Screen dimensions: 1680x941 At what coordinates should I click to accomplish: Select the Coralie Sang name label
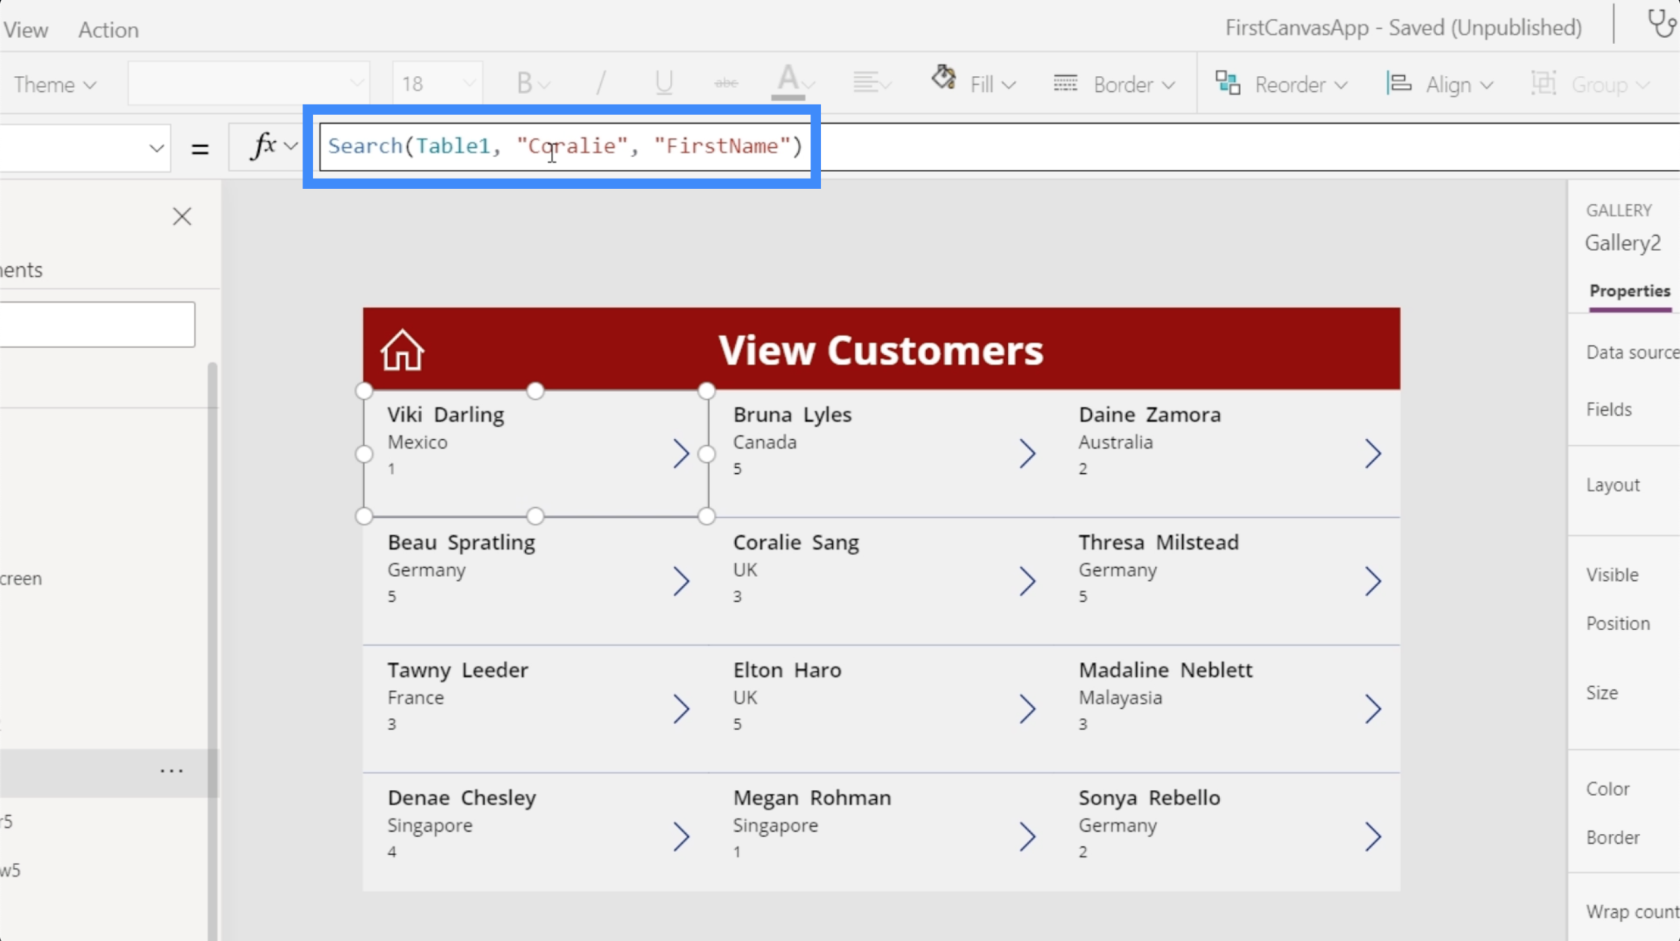(796, 543)
